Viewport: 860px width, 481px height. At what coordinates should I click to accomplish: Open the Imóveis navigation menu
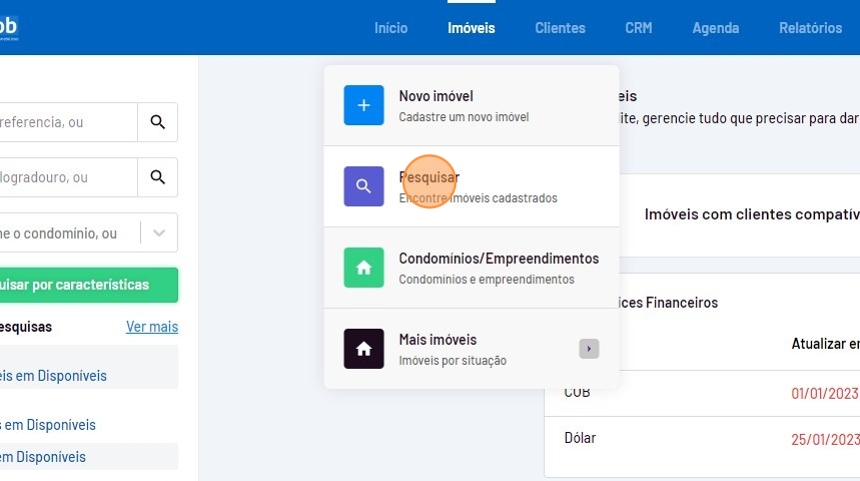click(x=471, y=28)
